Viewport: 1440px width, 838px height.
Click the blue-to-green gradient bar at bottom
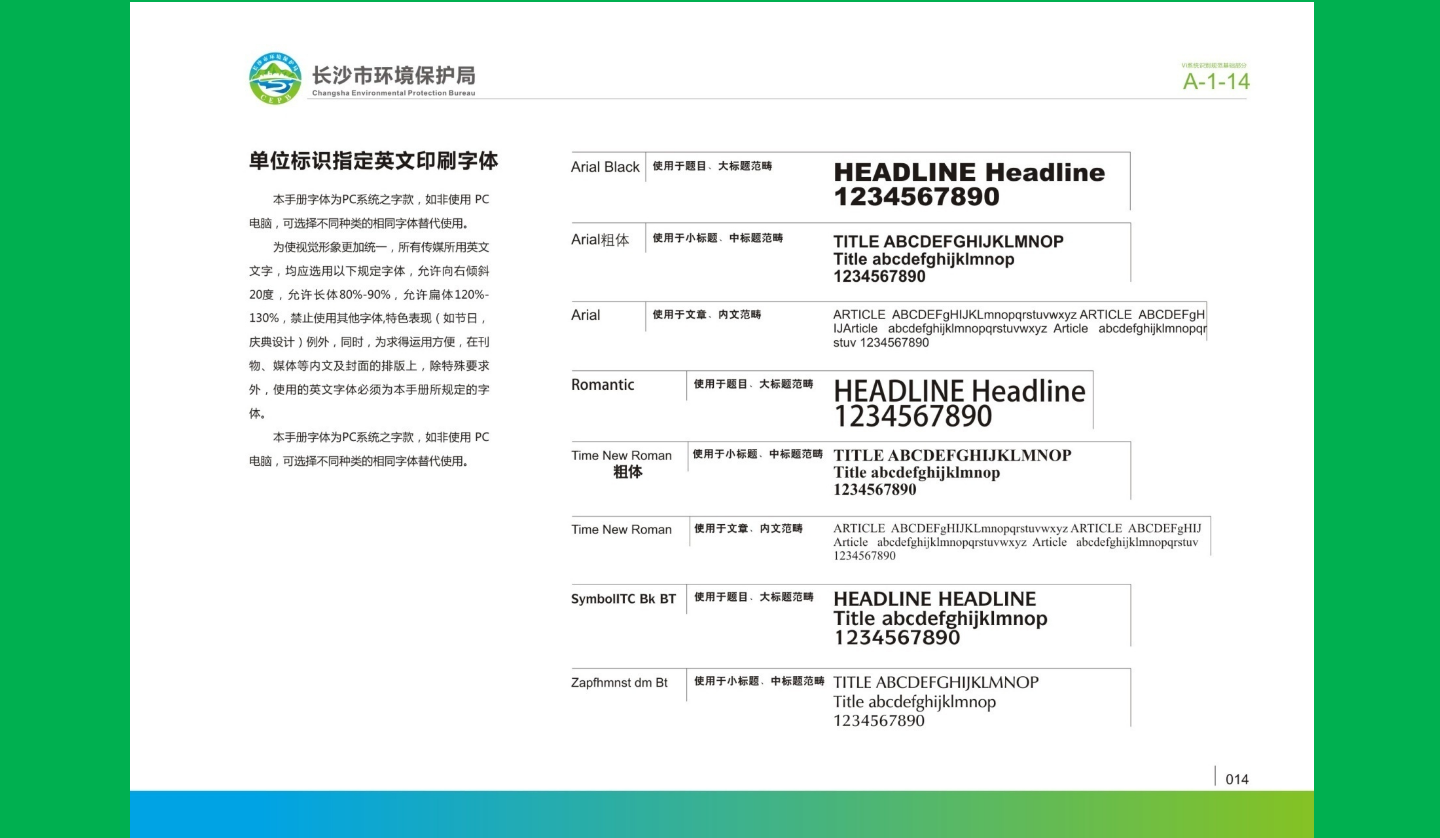(720, 815)
